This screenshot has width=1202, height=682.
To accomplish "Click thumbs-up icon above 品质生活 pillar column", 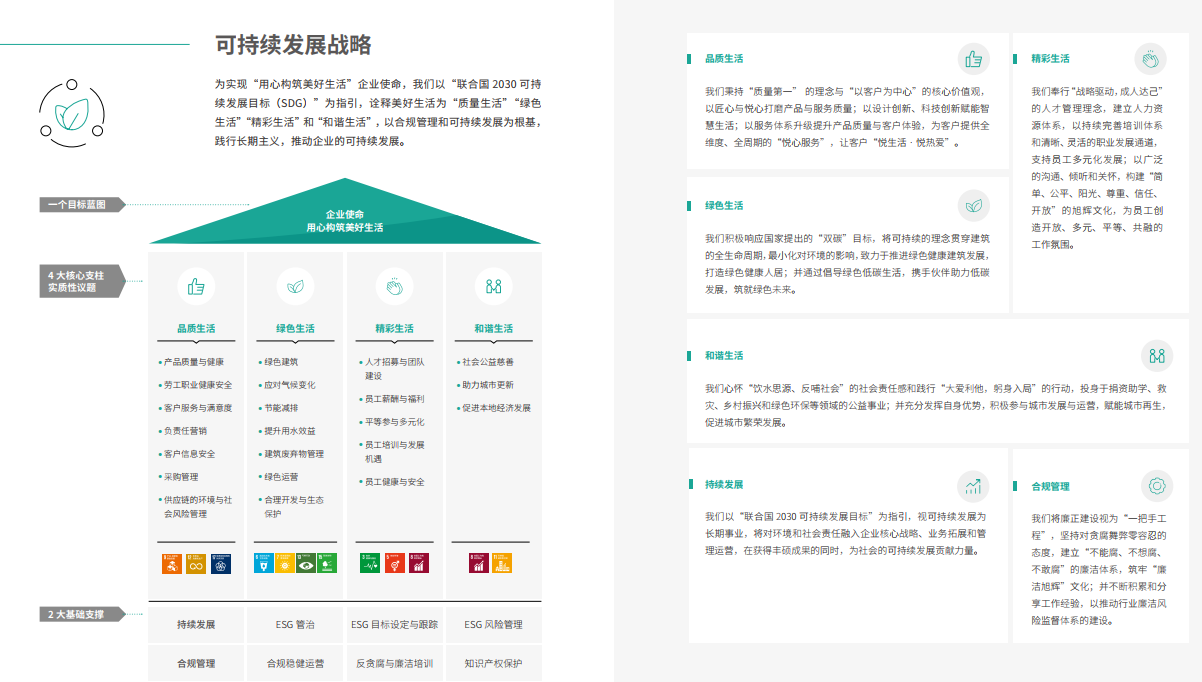I will tap(196, 286).
